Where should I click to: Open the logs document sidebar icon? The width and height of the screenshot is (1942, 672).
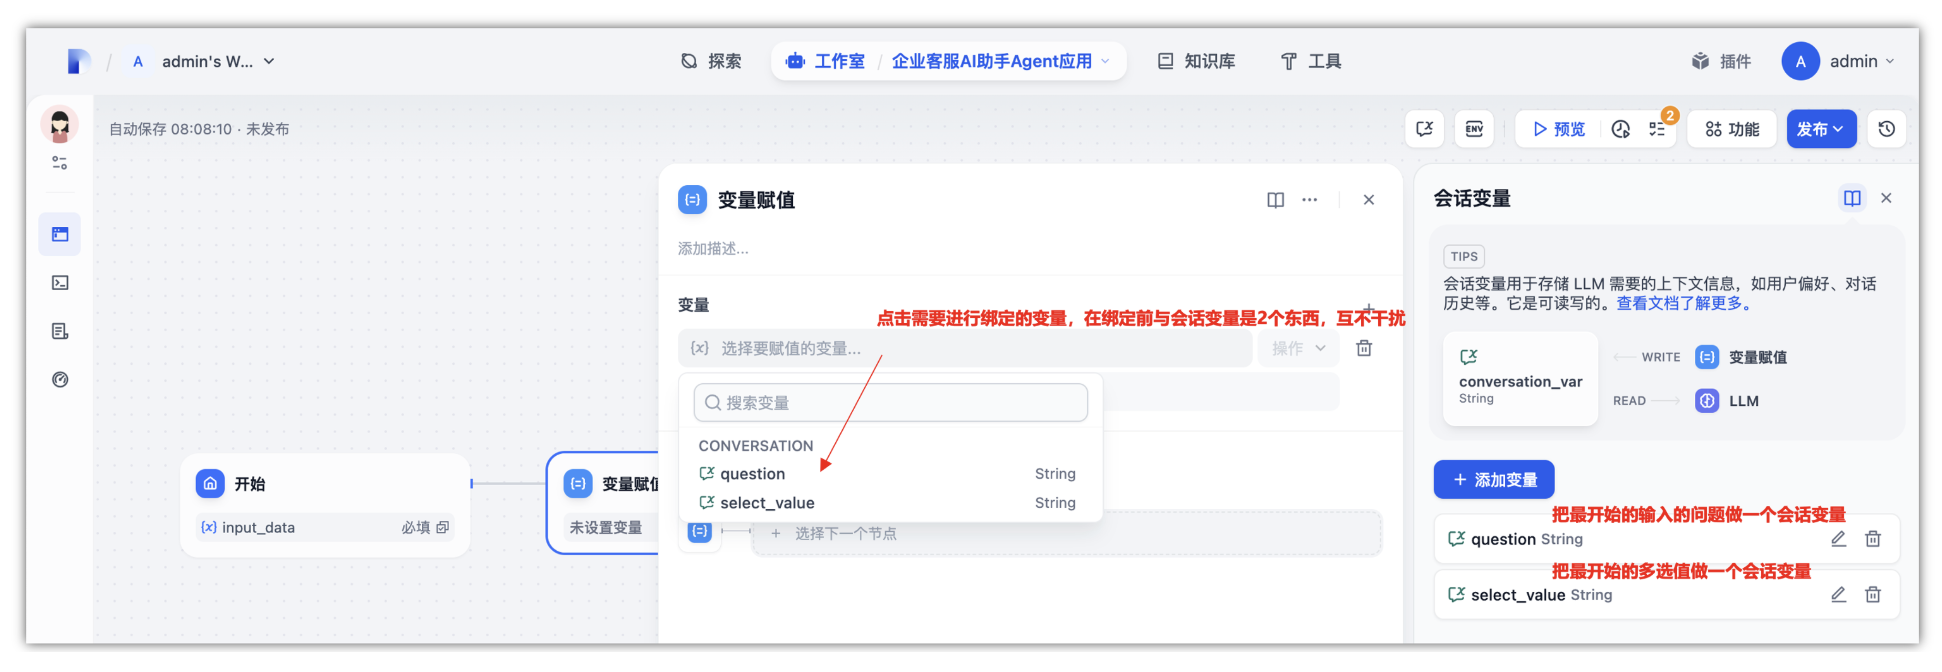[x=60, y=331]
